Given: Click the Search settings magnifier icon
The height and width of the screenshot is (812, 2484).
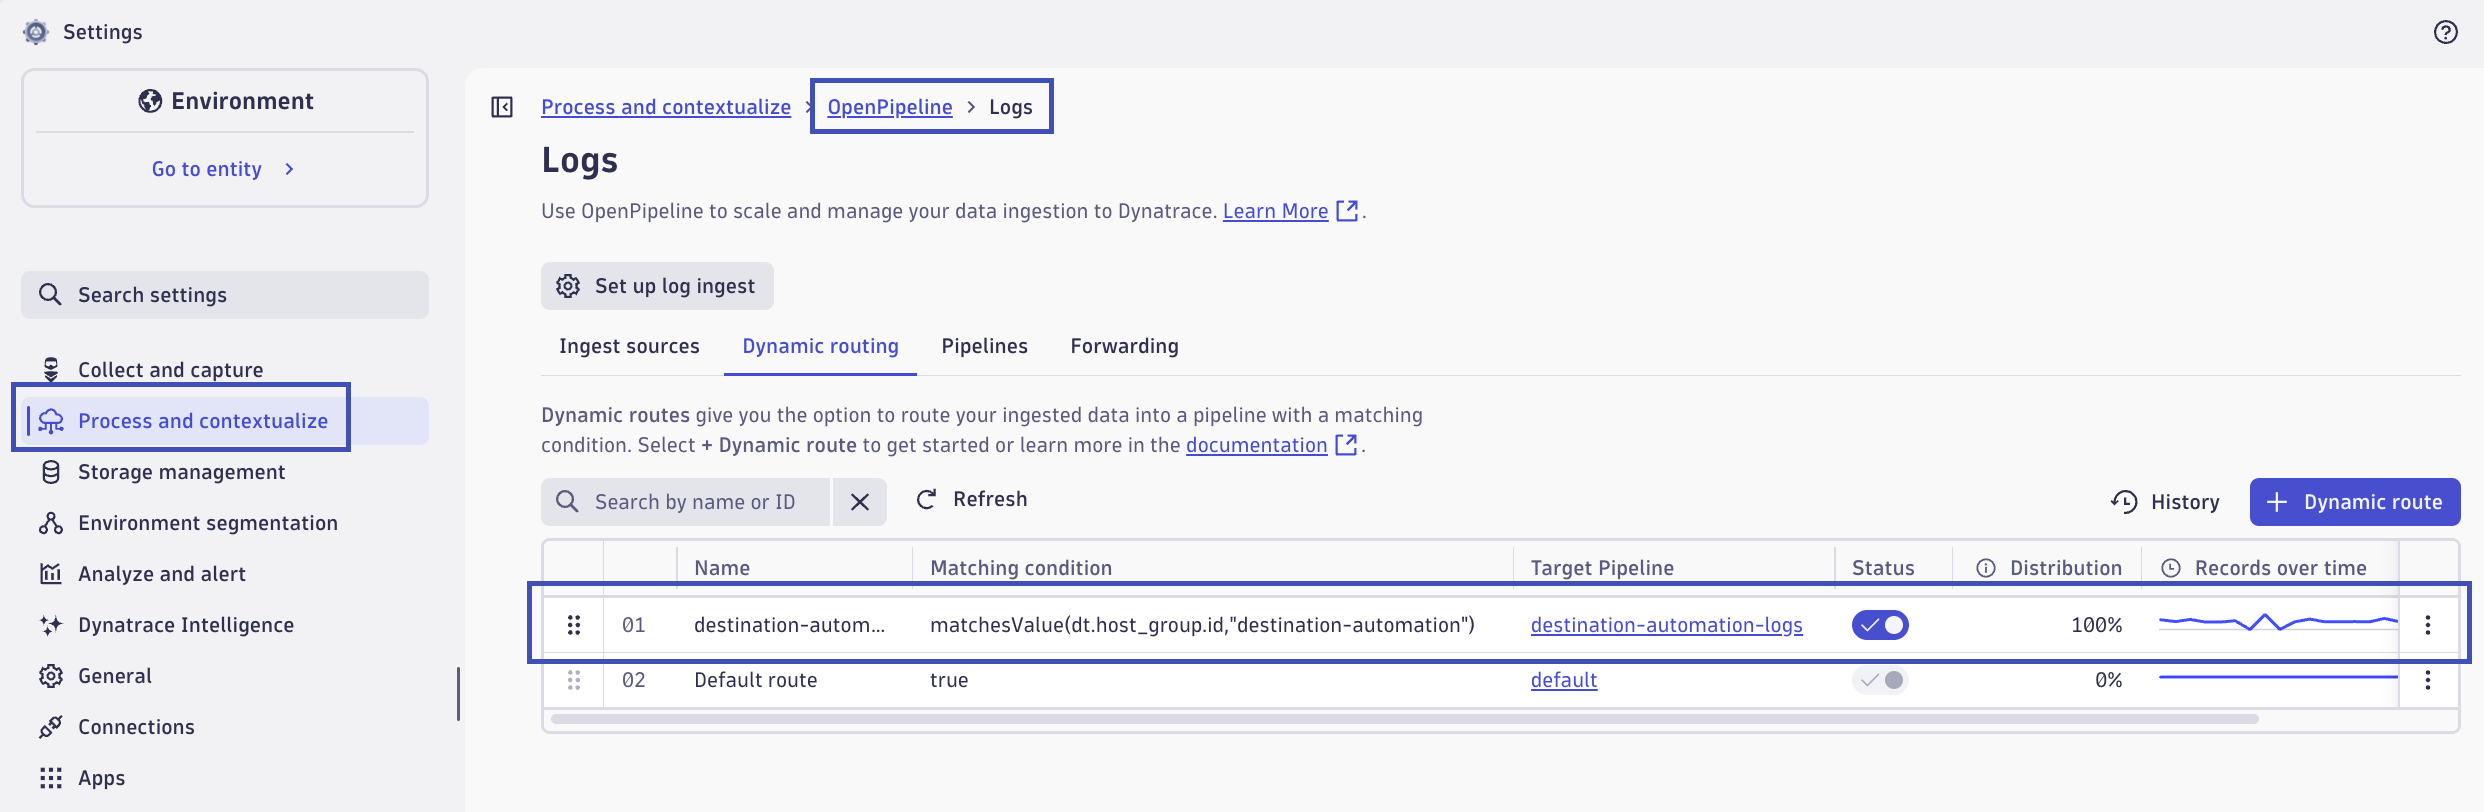Looking at the screenshot, I should click(50, 294).
